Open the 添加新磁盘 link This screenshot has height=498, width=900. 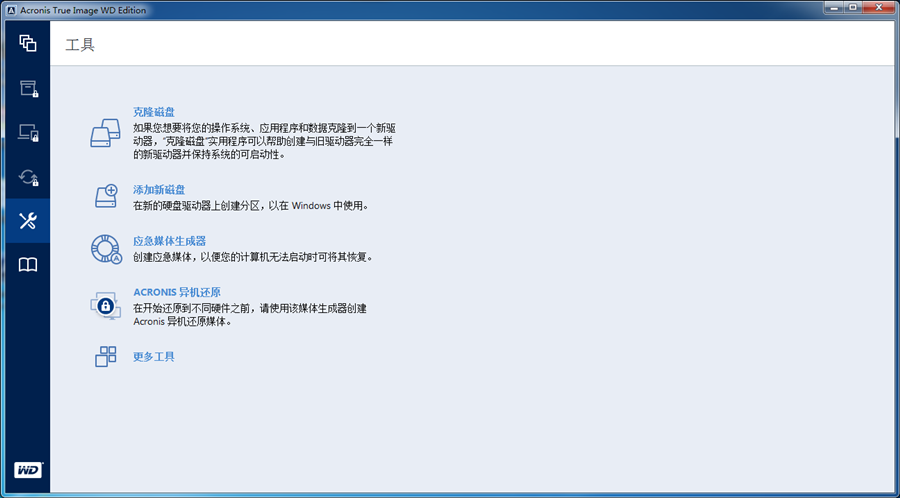point(159,189)
